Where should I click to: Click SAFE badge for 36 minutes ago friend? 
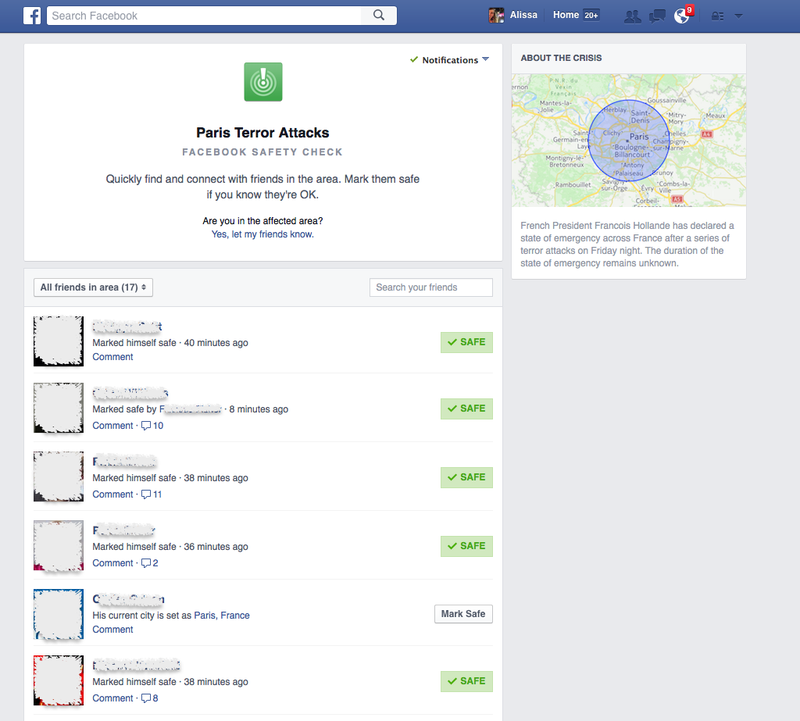click(x=466, y=546)
